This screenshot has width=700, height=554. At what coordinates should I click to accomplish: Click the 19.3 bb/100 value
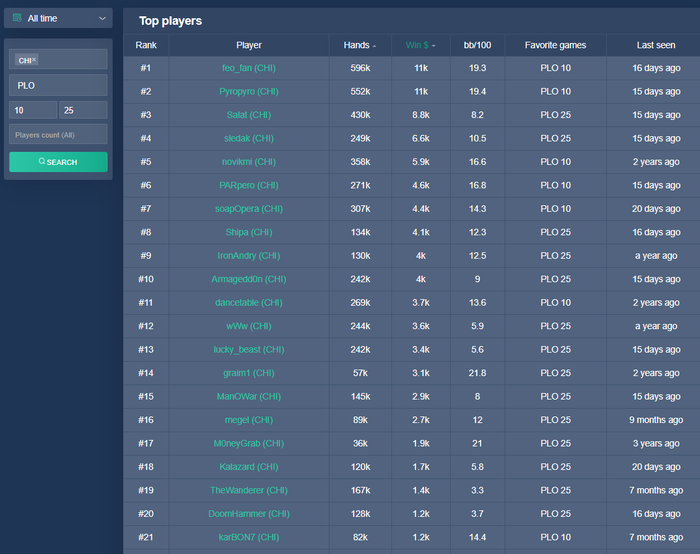click(x=477, y=68)
